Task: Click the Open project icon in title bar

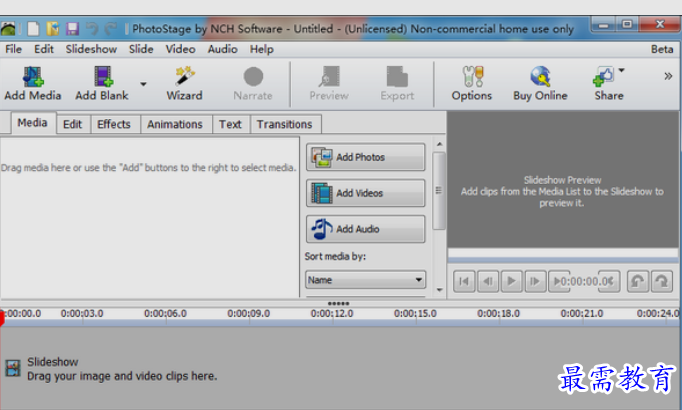Action: tap(53, 29)
